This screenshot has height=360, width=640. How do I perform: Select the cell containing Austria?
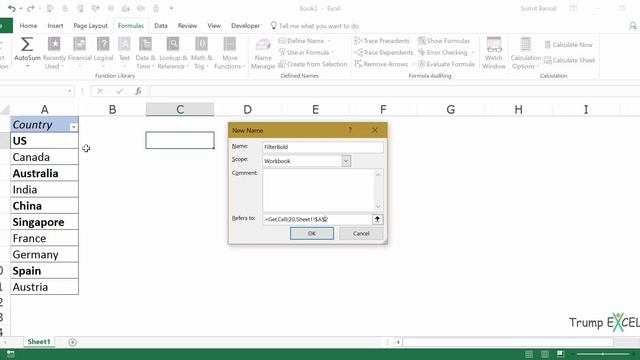pyautogui.click(x=44, y=287)
